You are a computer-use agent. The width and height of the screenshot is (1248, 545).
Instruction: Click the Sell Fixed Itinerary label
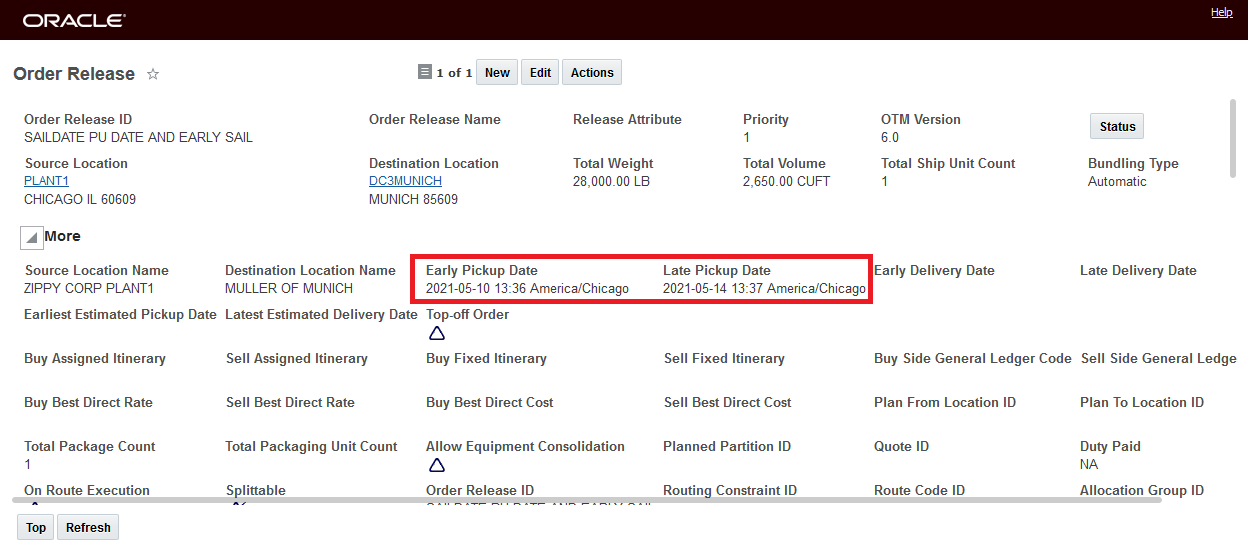point(724,358)
